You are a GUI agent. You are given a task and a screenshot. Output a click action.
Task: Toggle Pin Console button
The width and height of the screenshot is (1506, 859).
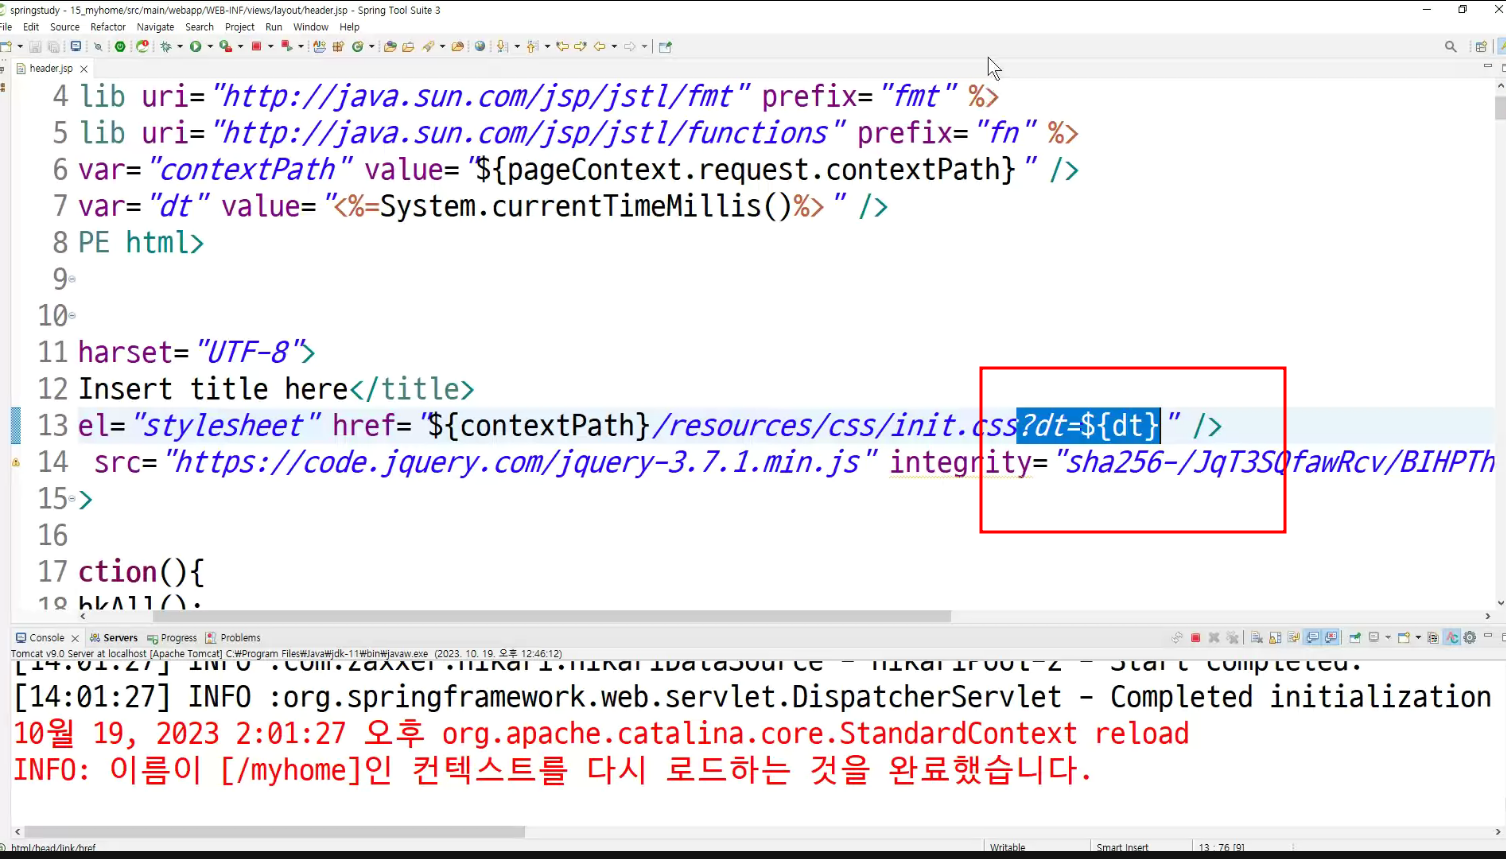coord(1355,637)
